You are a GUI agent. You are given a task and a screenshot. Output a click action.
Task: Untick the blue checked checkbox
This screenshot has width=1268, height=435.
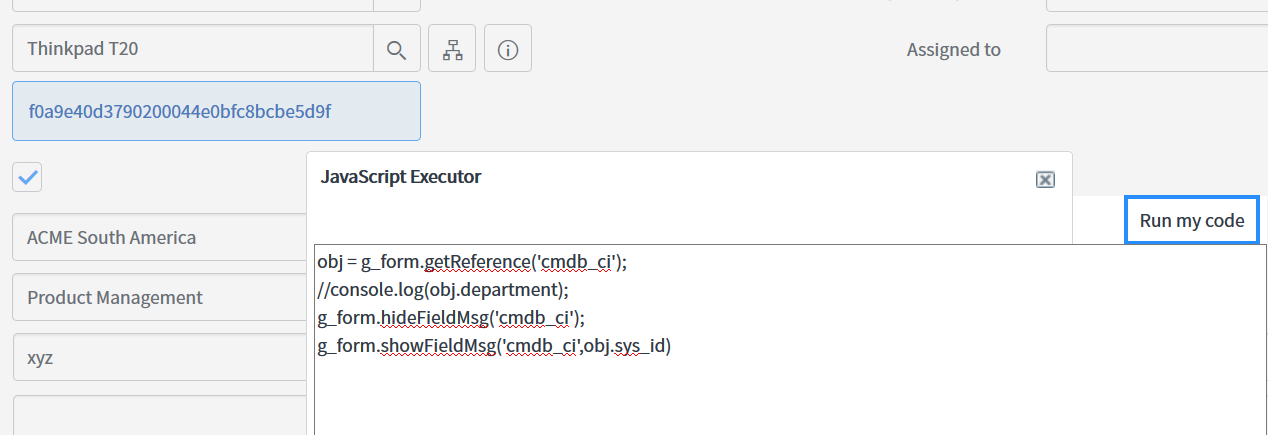(x=27, y=178)
